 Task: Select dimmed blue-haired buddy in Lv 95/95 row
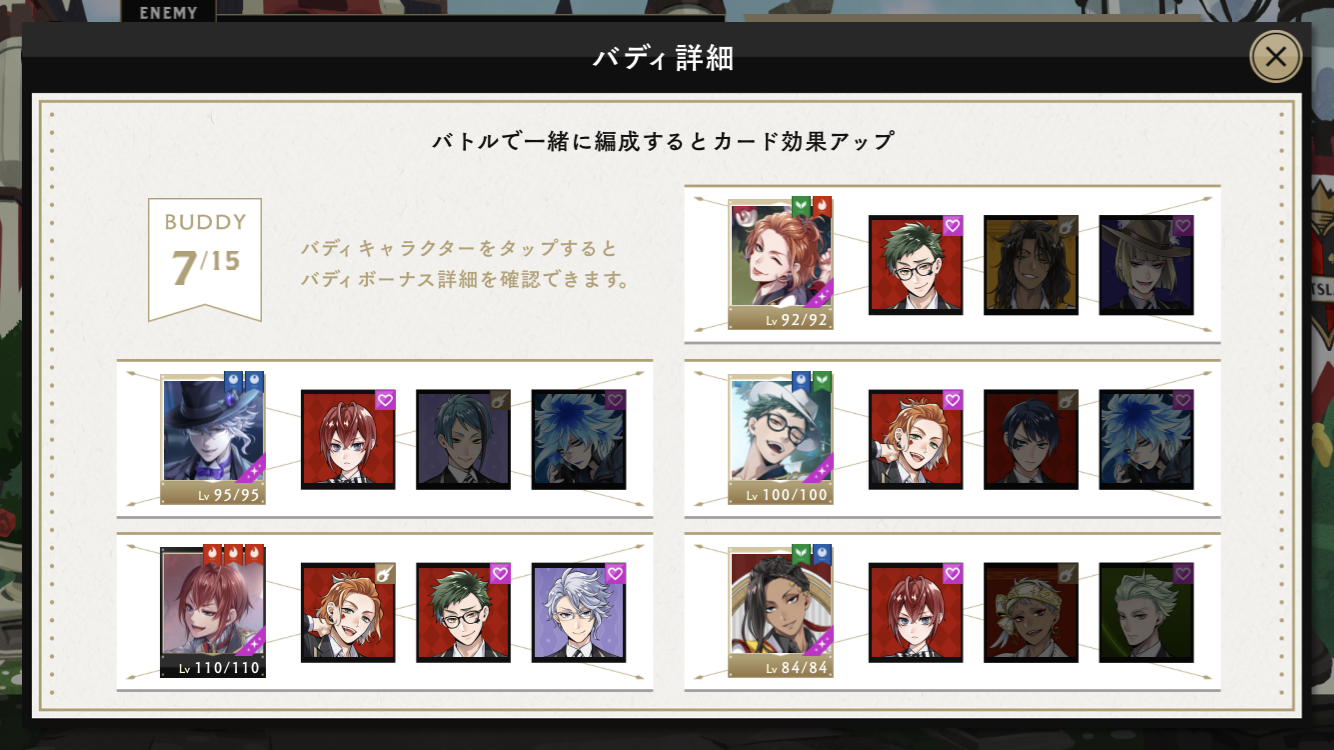[x=578, y=440]
